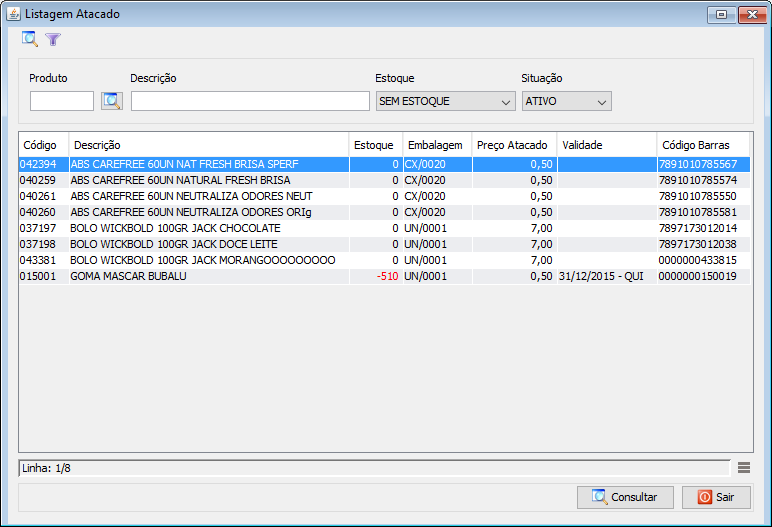The image size is (772, 527).
Task: Sort by Código column header
Action: [43, 145]
